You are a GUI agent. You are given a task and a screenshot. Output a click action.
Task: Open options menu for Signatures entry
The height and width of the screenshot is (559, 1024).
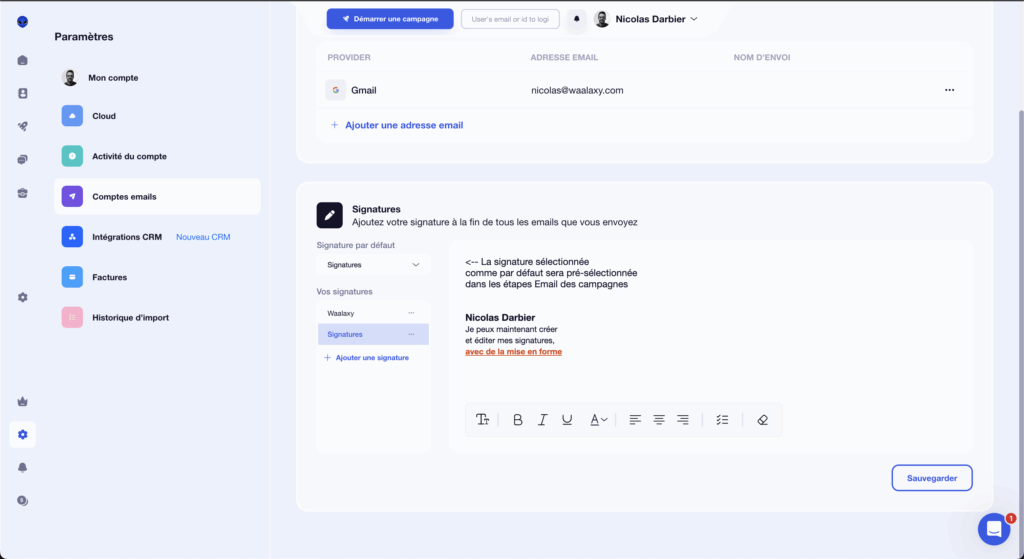coord(411,334)
